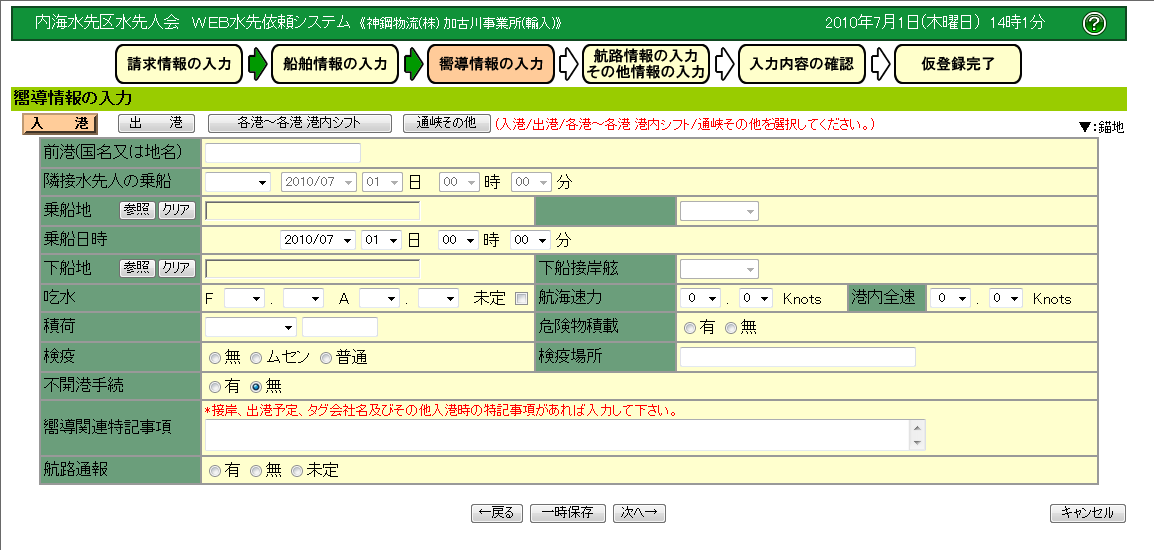Viewport: 1154px width, 550px height.
Task: Select 有 for 危険物積載
Action: click(690, 327)
